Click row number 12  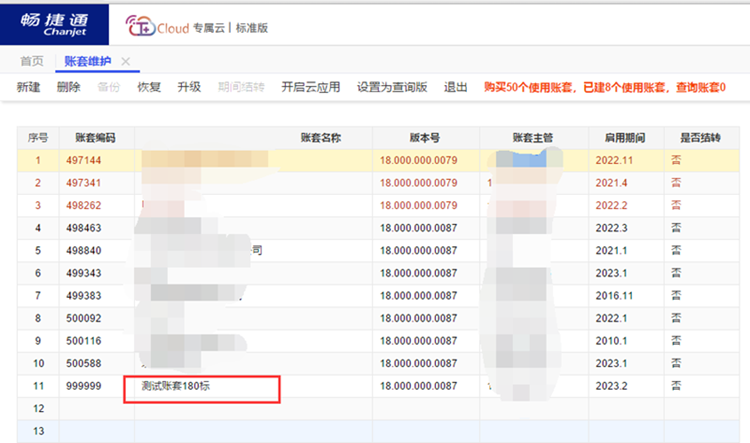(38, 409)
